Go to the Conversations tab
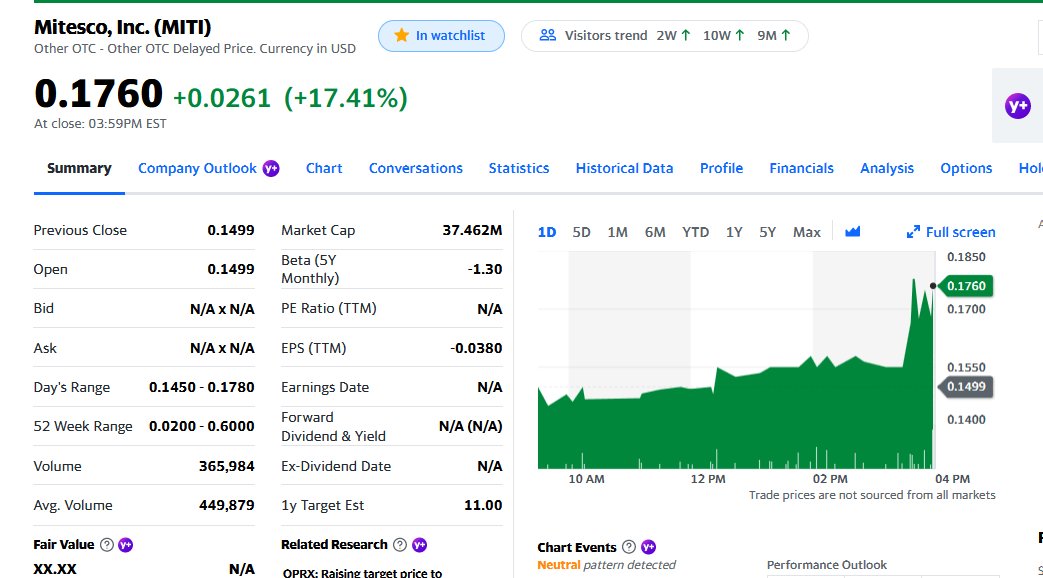The image size is (1043, 578). tap(416, 168)
